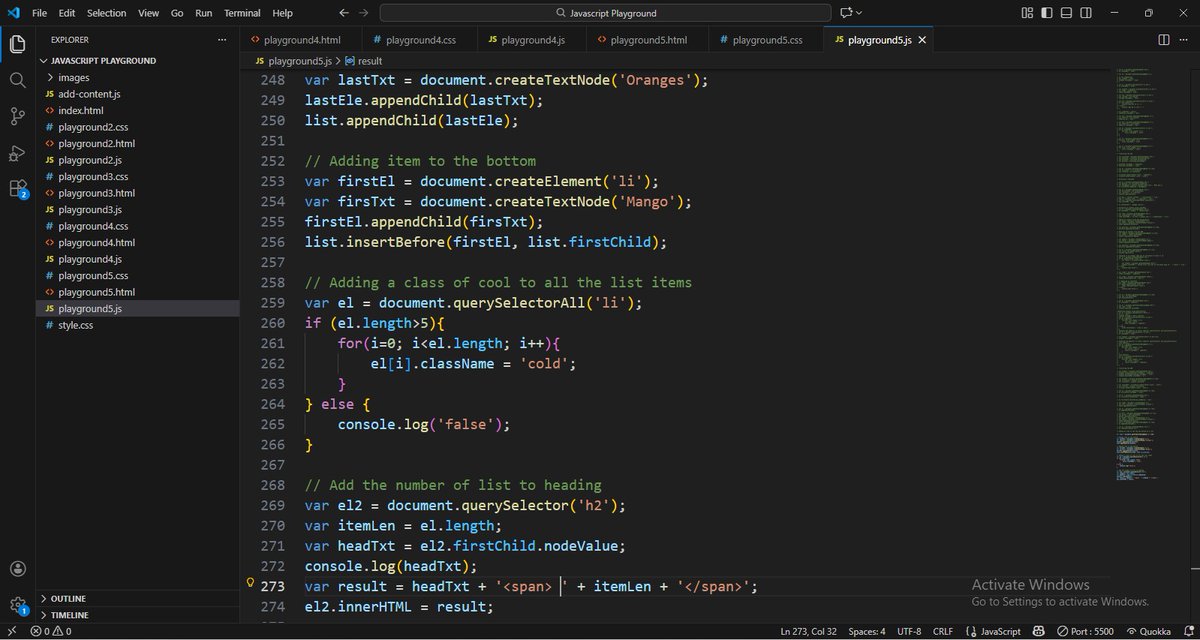Go back with the left arrow
The height and width of the screenshot is (640, 1200).
pos(343,13)
